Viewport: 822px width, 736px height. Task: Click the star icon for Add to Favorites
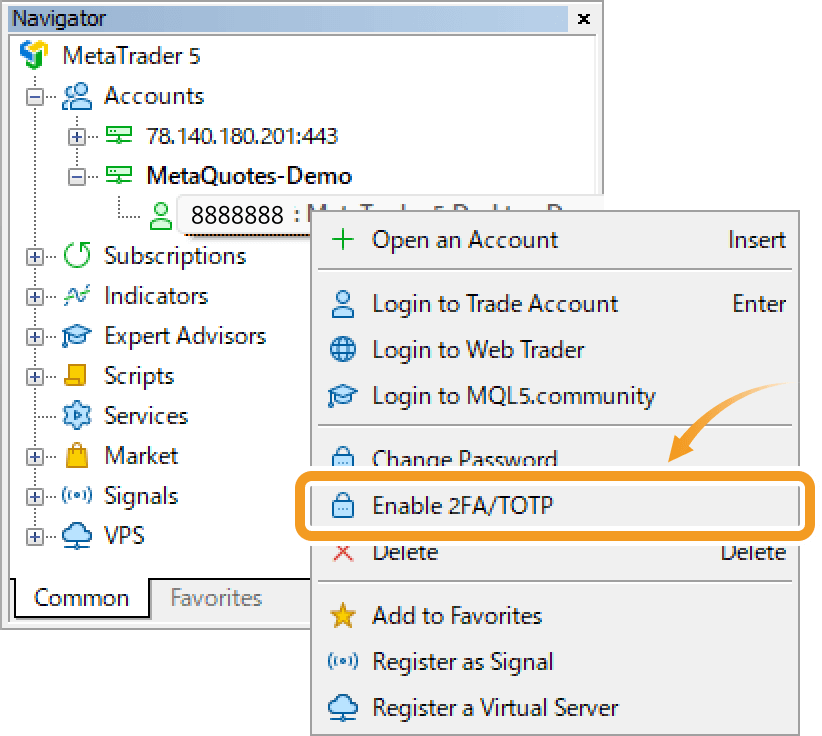pos(343,615)
